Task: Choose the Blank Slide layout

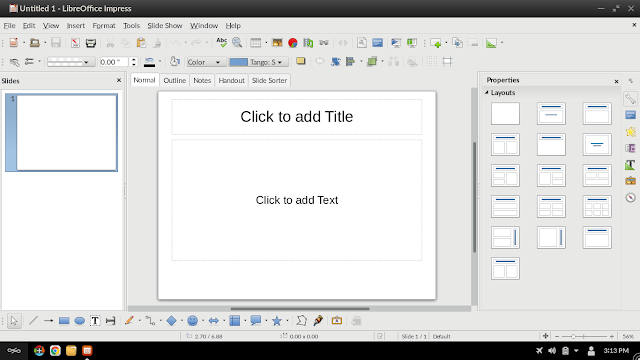Action: pyautogui.click(x=505, y=113)
